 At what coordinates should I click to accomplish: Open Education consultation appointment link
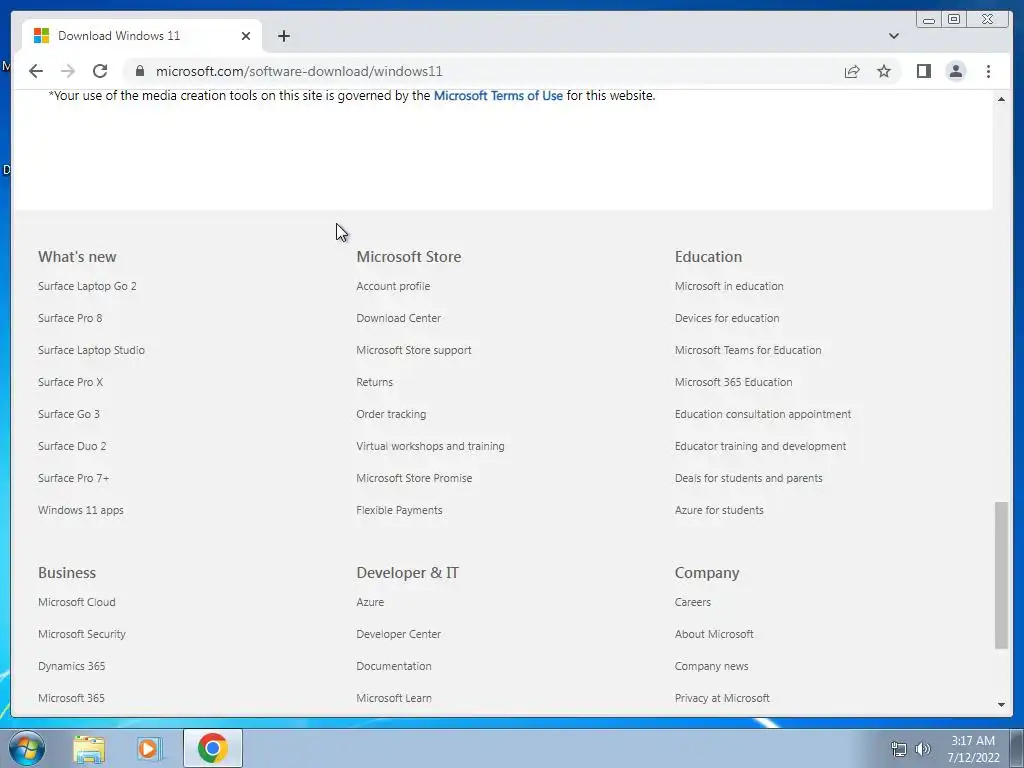click(763, 414)
